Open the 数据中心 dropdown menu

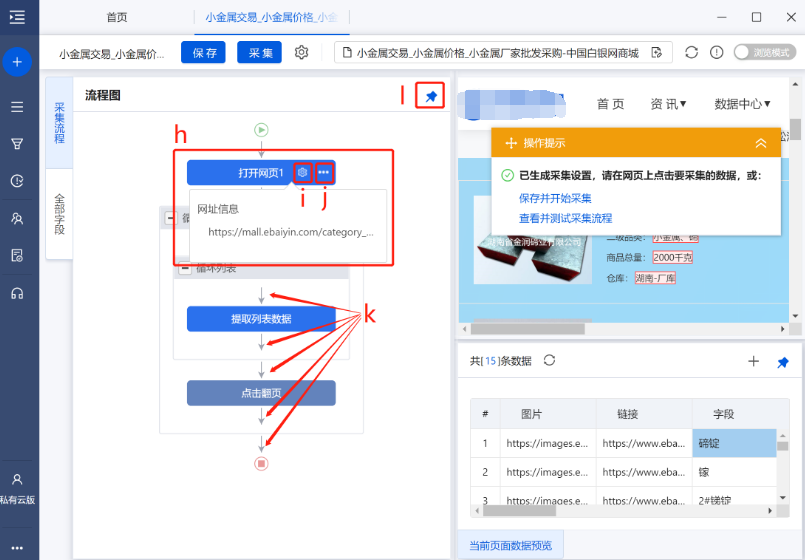(x=742, y=104)
